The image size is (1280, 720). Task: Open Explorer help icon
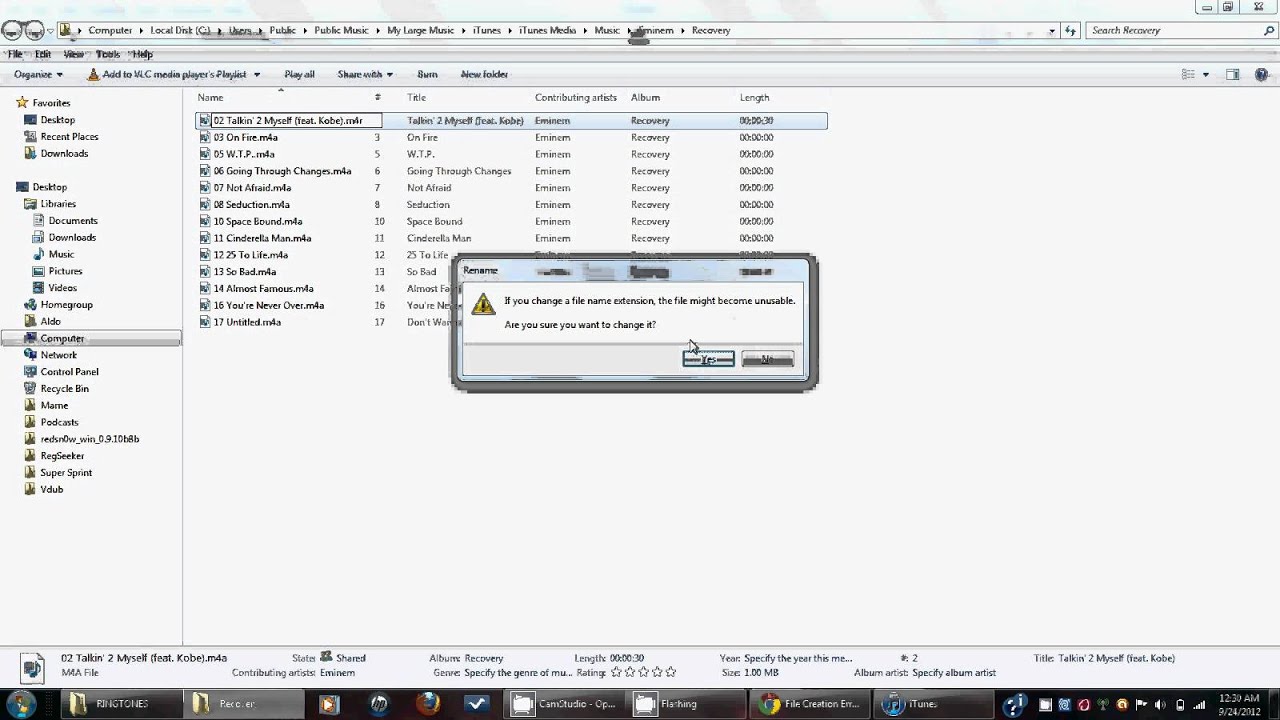(1262, 75)
